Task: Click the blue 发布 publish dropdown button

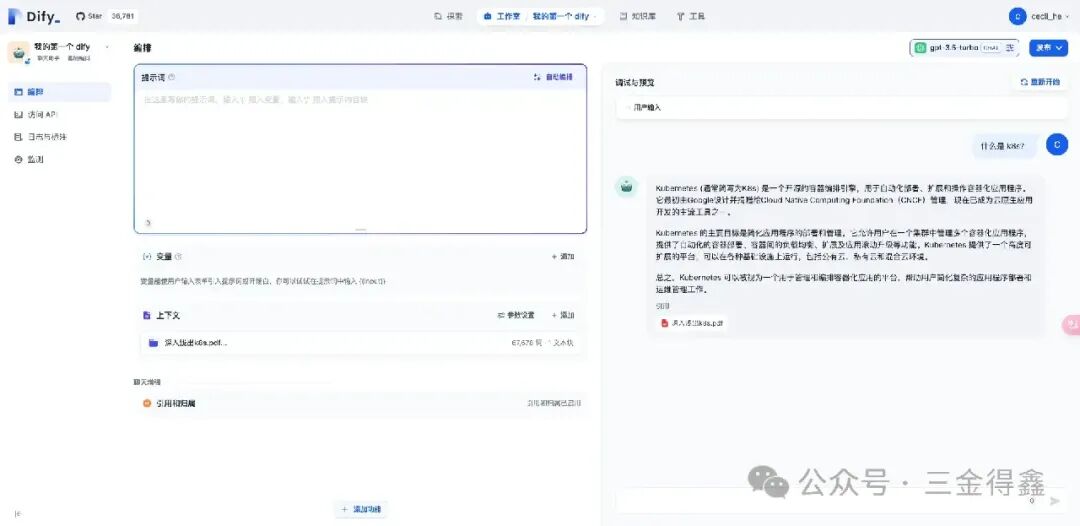Action: point(1048,48)
